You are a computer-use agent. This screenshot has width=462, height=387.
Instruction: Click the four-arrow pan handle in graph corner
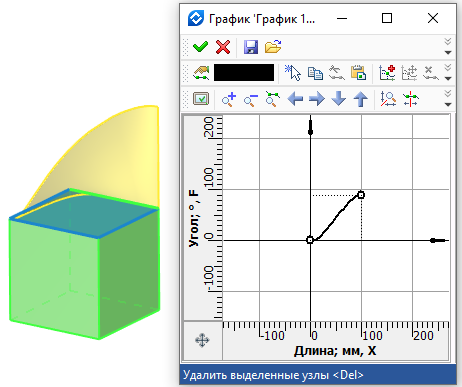point(202,341)
